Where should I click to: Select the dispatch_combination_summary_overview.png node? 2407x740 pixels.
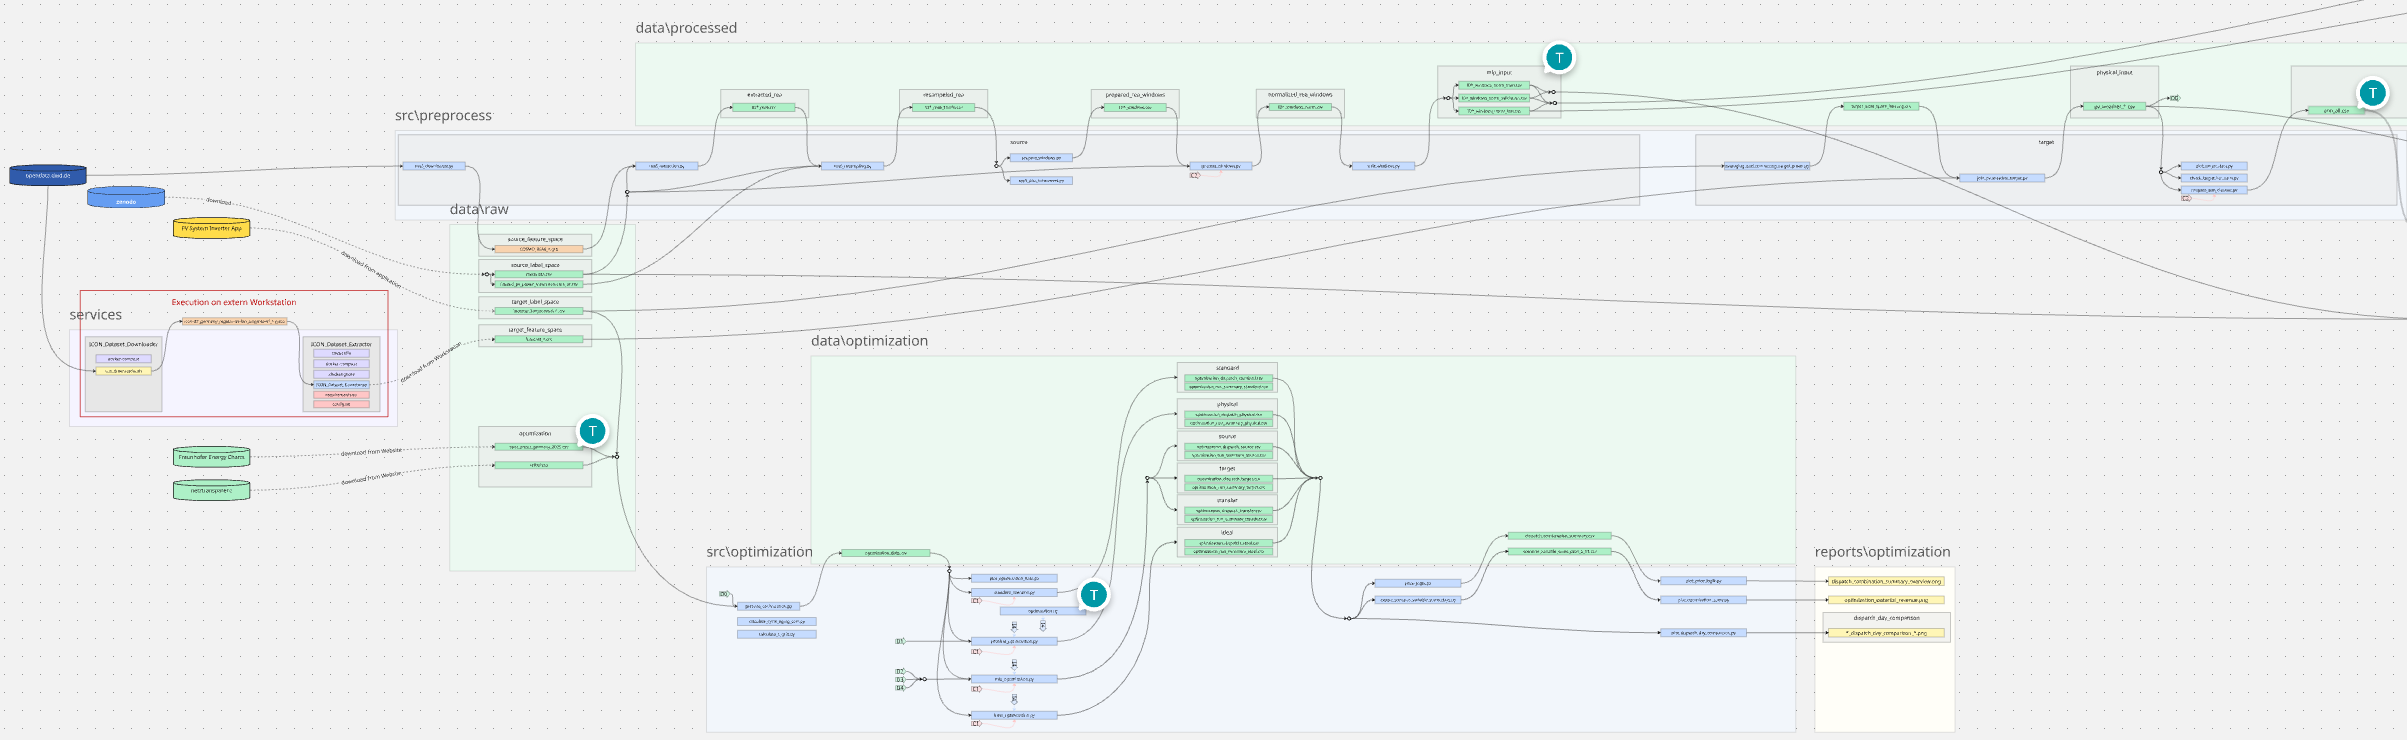(x=1886, y=581)
